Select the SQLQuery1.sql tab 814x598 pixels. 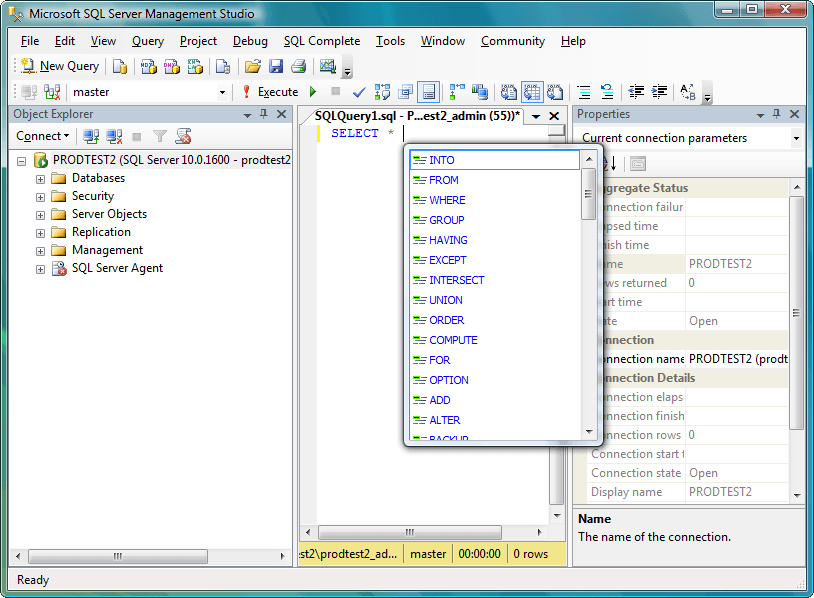click(x=417, y=116)
